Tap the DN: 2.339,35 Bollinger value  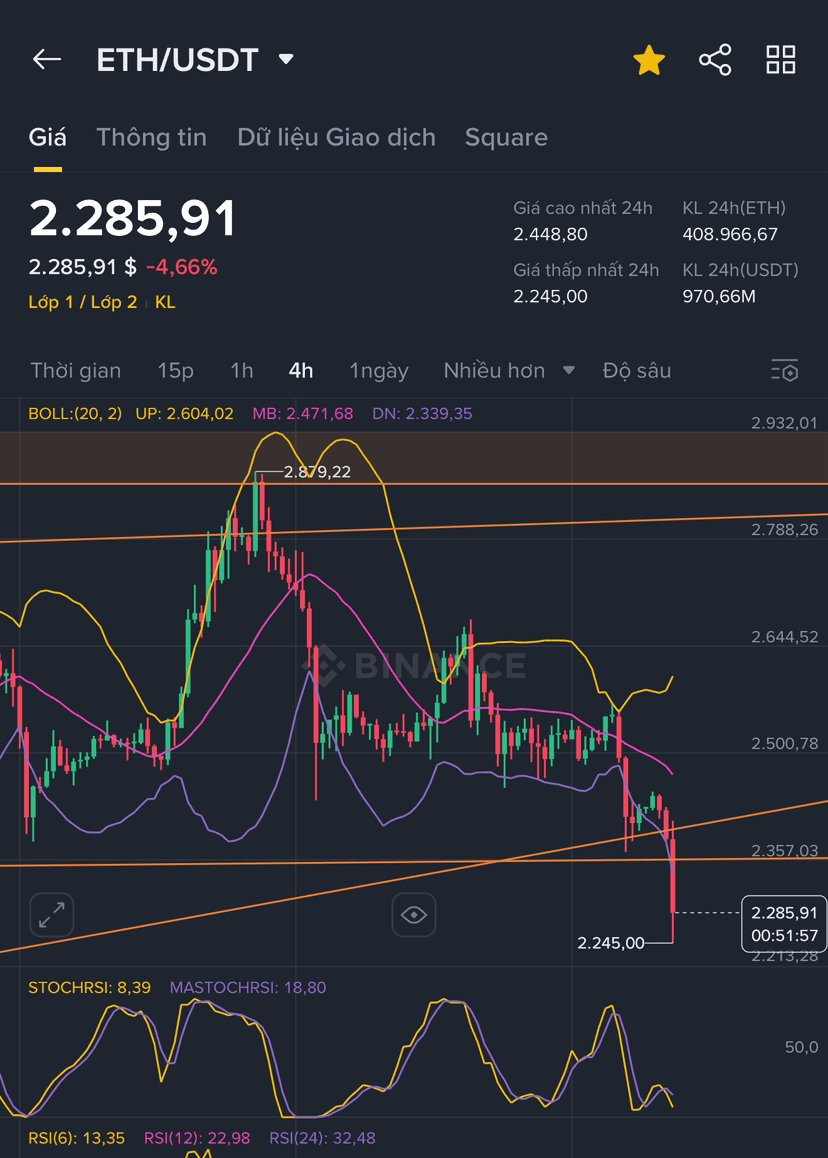tap(422, 414)
